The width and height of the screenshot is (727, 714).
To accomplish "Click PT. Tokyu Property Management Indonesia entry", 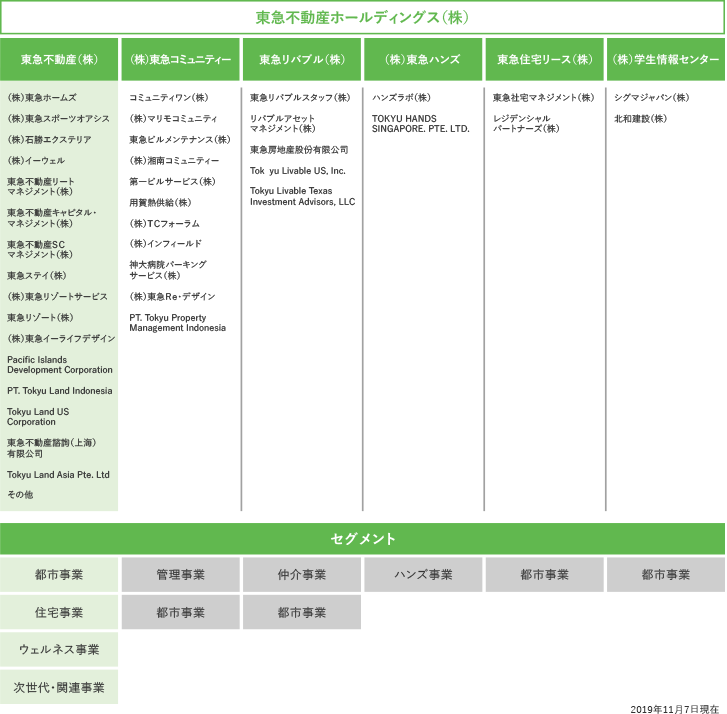I will [x=178, y=323].
